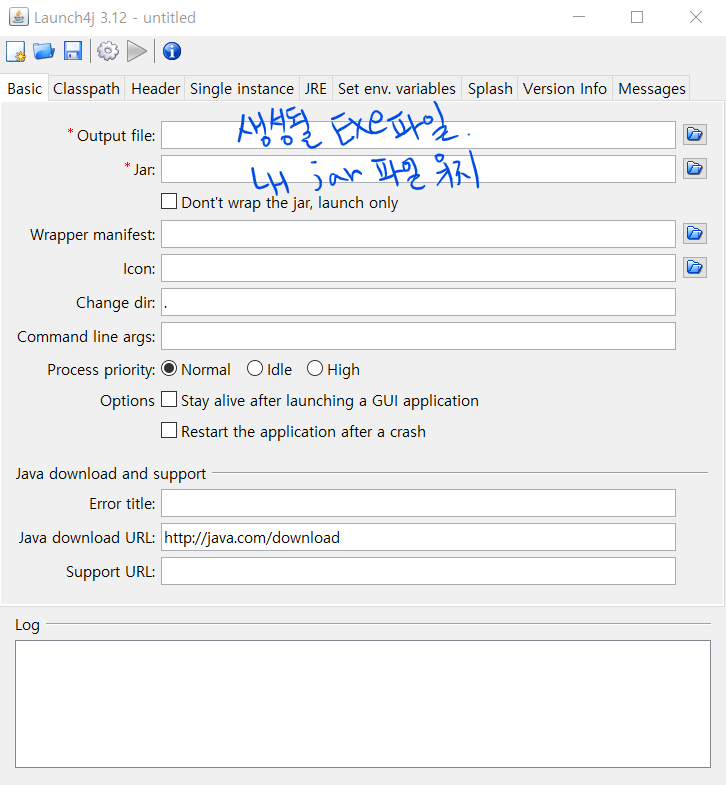Screen dimensions: 726x785
Task: Focus the Output file input field
Action: click(418, 135)
